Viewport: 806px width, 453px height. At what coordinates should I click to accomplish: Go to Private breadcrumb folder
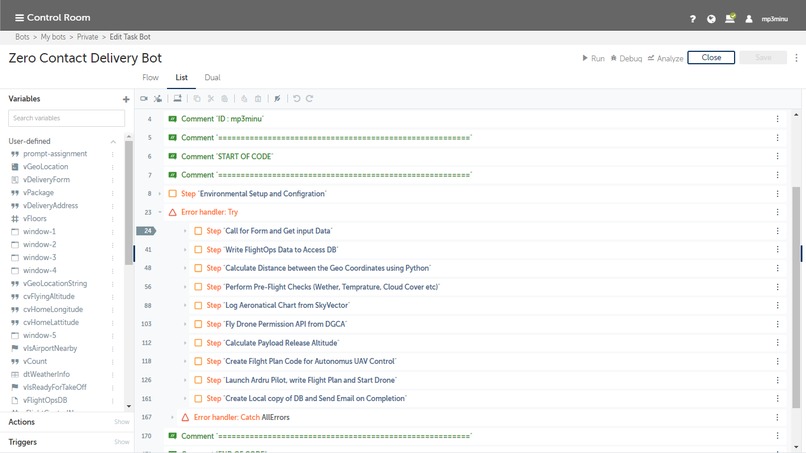pos(87,37)
